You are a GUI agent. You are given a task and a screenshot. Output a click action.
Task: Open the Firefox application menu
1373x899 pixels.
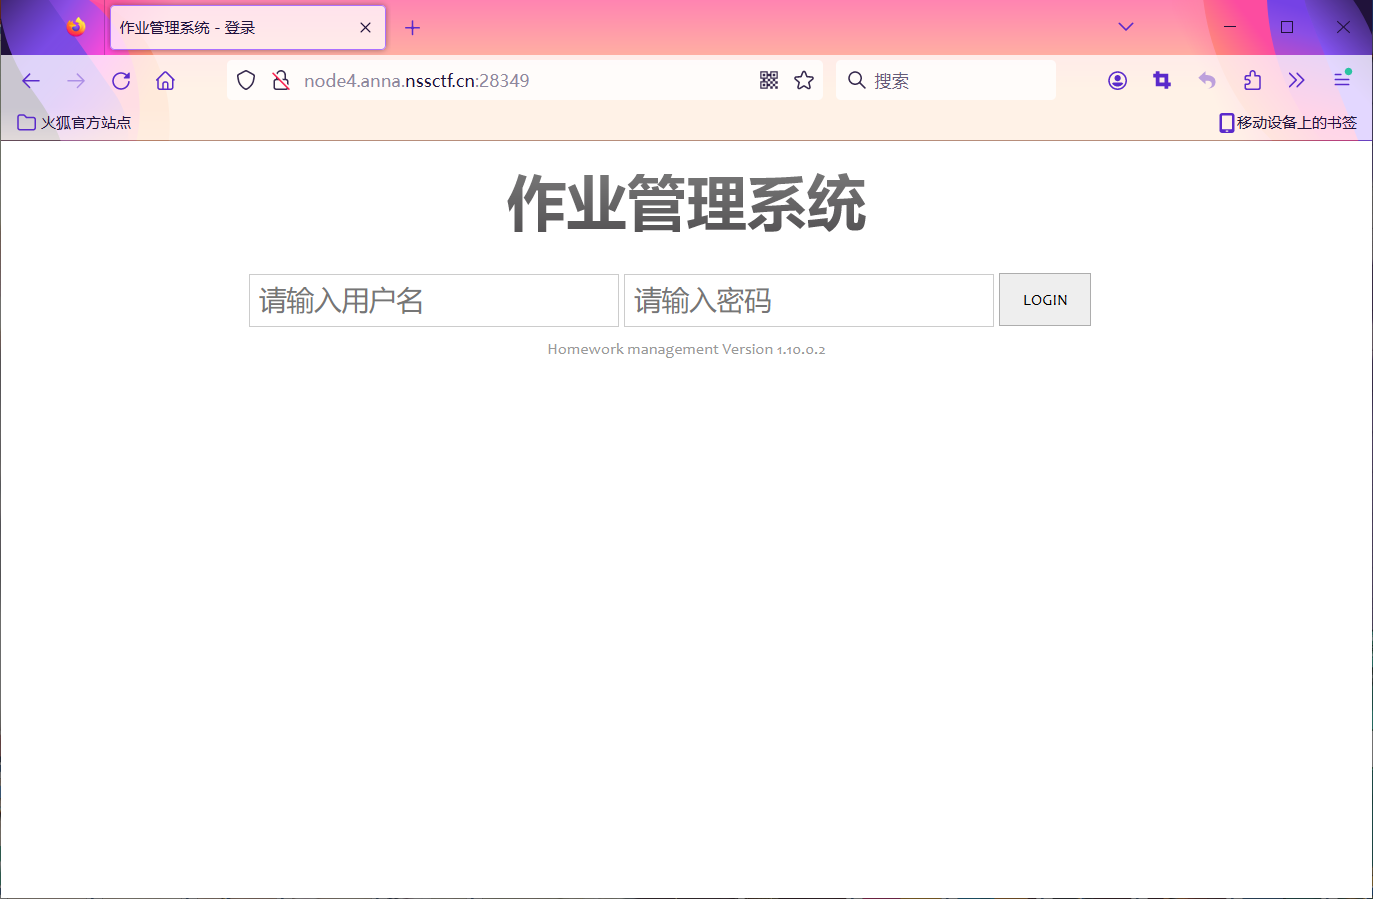(x=1342, y=80)
